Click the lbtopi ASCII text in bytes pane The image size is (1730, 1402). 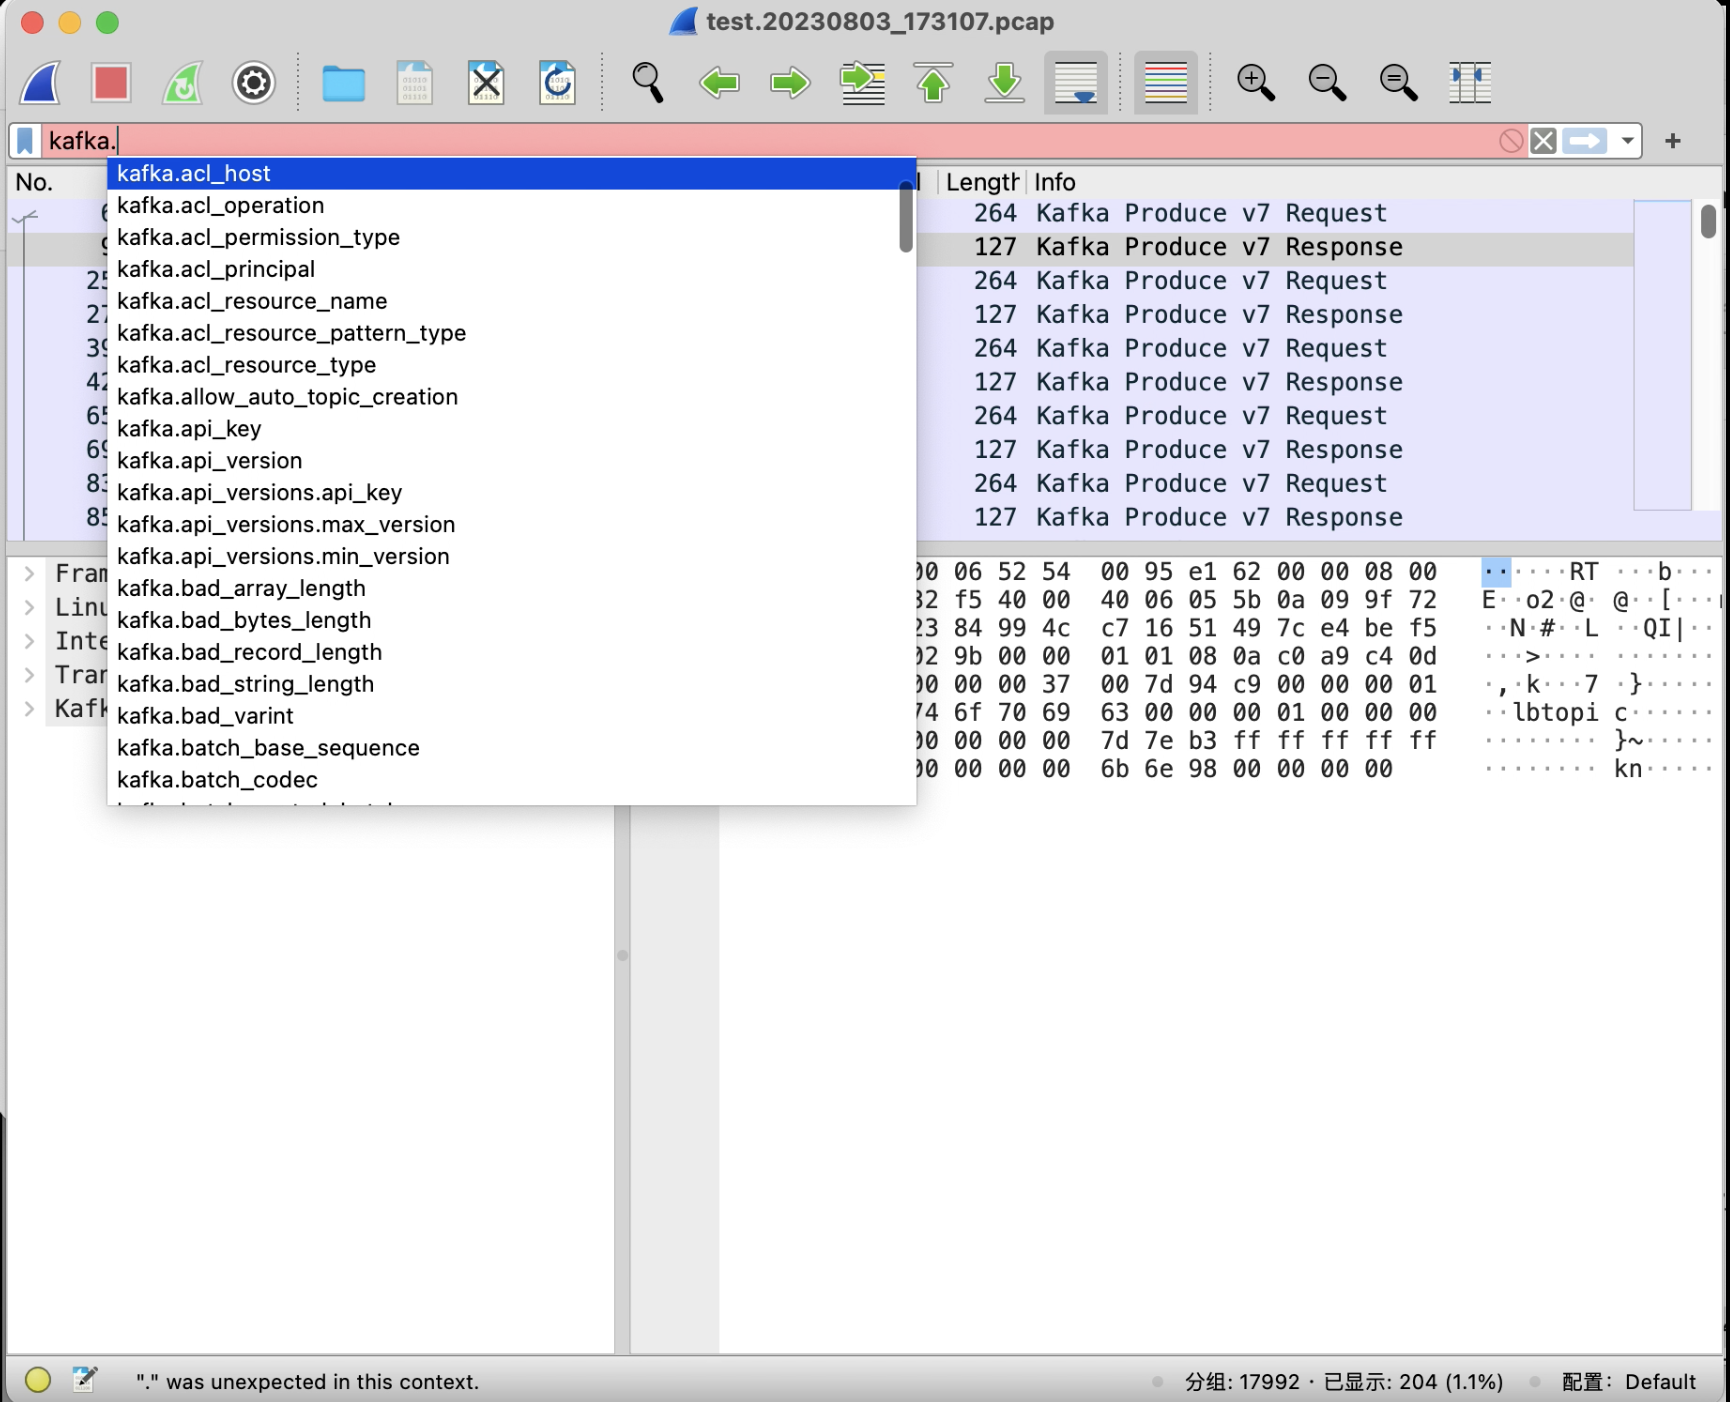tap(1555, 712)
